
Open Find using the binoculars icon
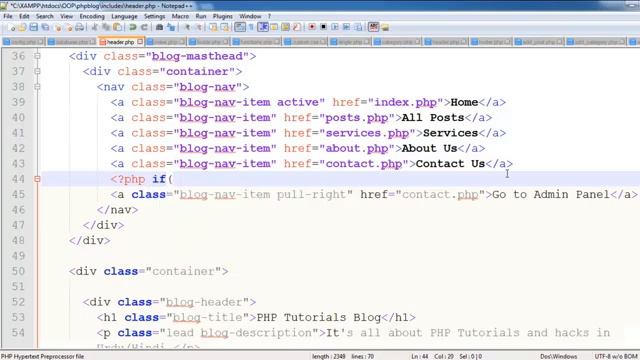coord(160,27)
